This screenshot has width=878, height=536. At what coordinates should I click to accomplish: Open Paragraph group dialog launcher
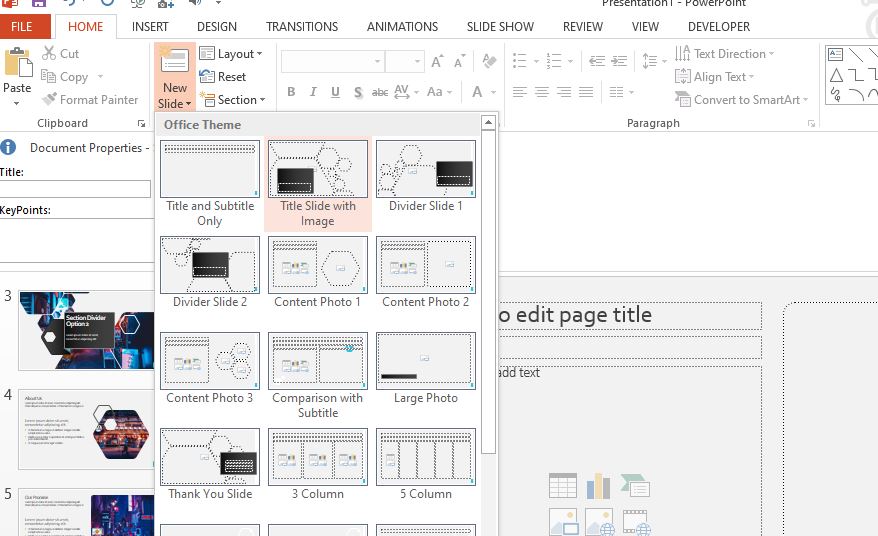[x=811, y=124]
